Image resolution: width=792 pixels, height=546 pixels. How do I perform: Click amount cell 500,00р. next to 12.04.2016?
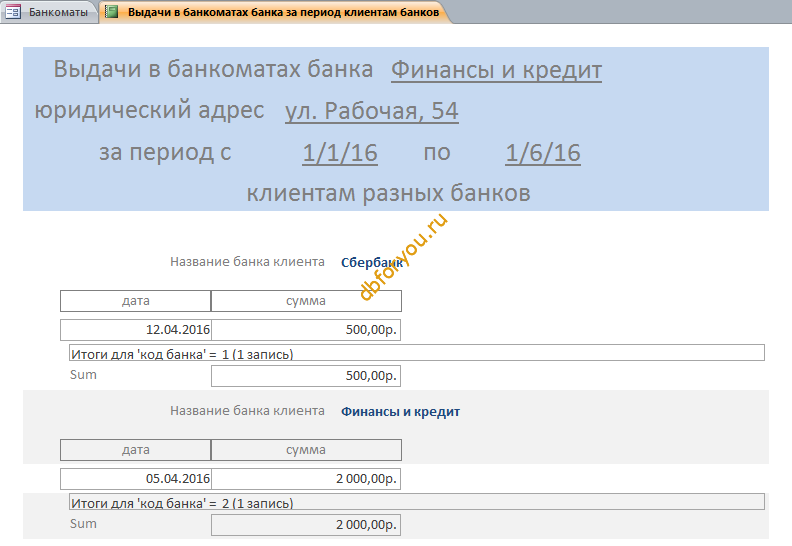(x=306, y=330)
